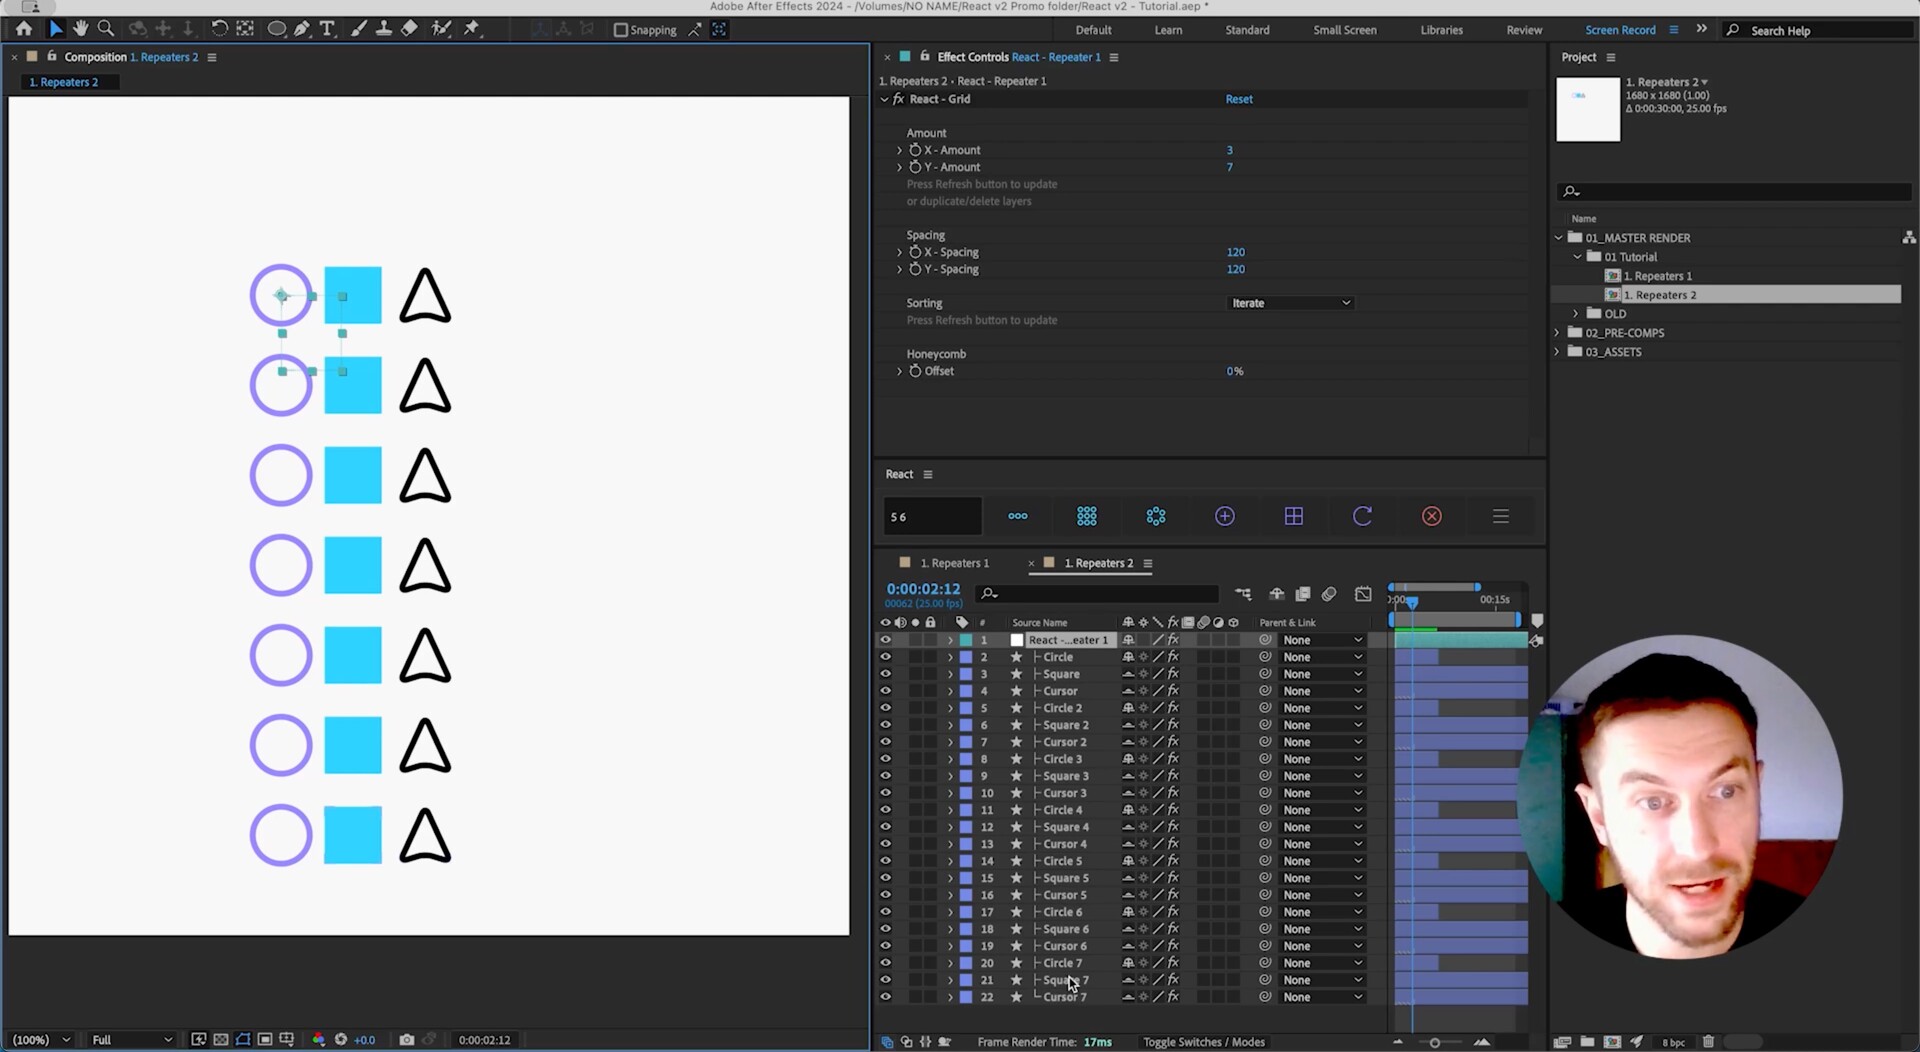Click the React add plus-circle icon

1224,516
